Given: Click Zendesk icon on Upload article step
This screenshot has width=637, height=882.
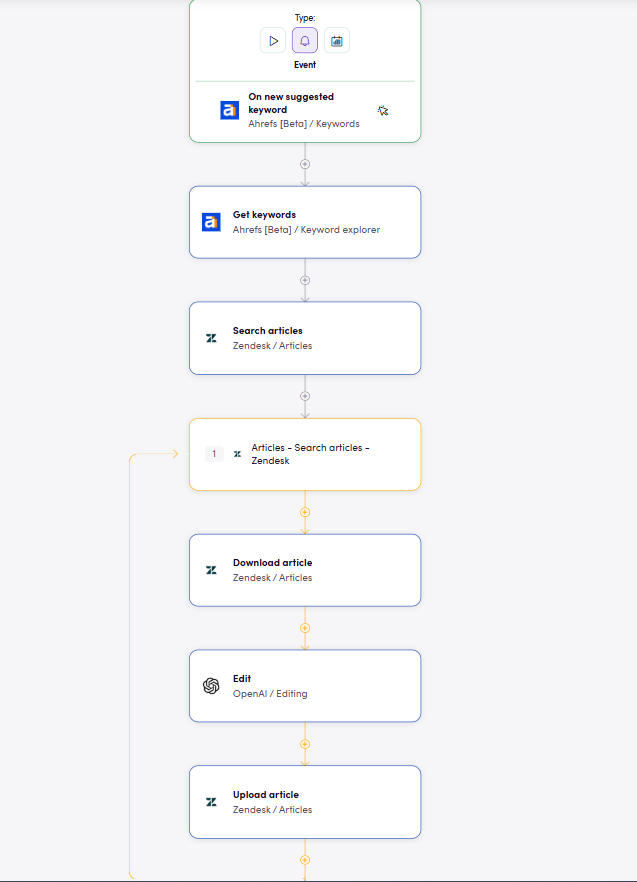Looking at the screenshot, I should coord(211,802).
